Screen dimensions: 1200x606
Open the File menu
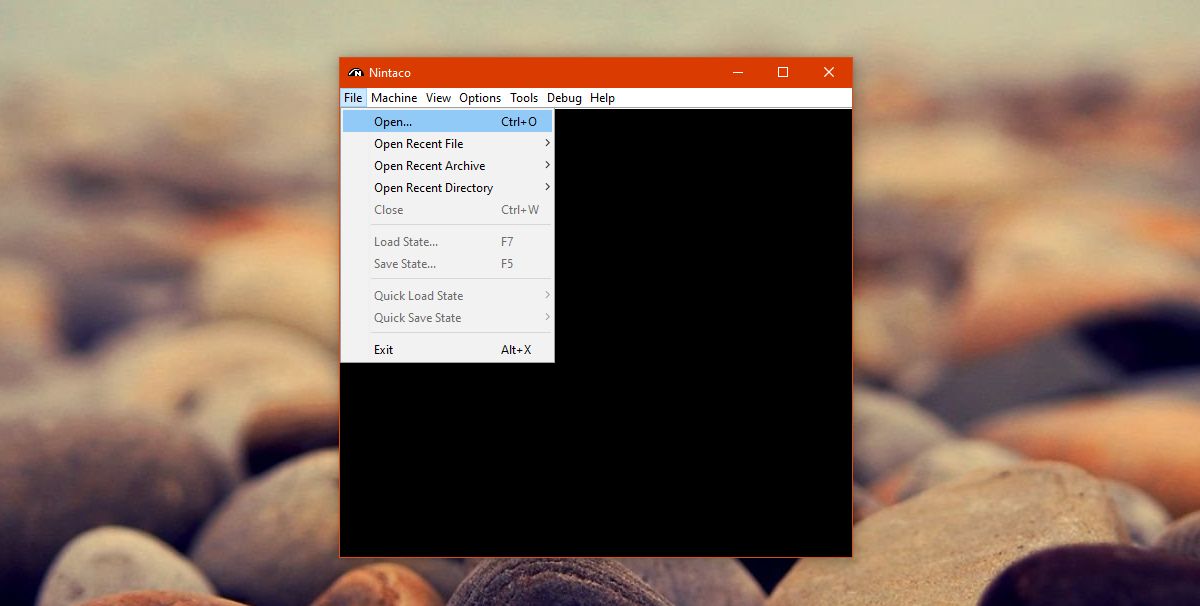pos(353,98)
